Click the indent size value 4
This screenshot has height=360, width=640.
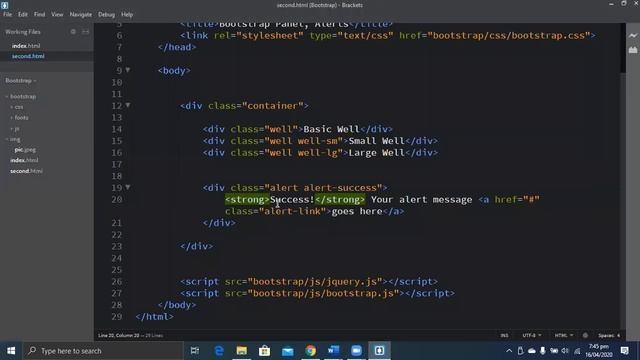(618, 336)
